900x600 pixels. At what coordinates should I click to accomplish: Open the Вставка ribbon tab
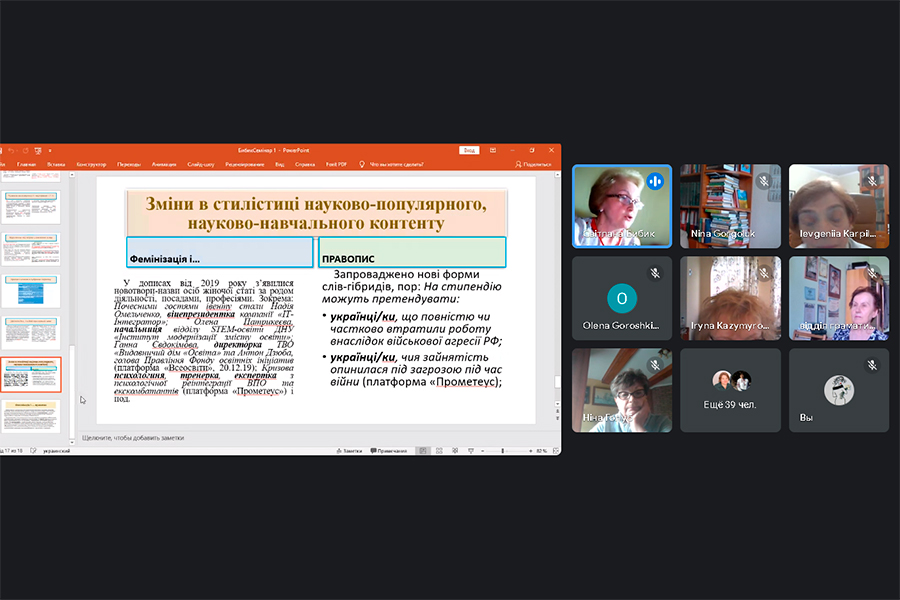pyautogui.click(x=56, y=164)
